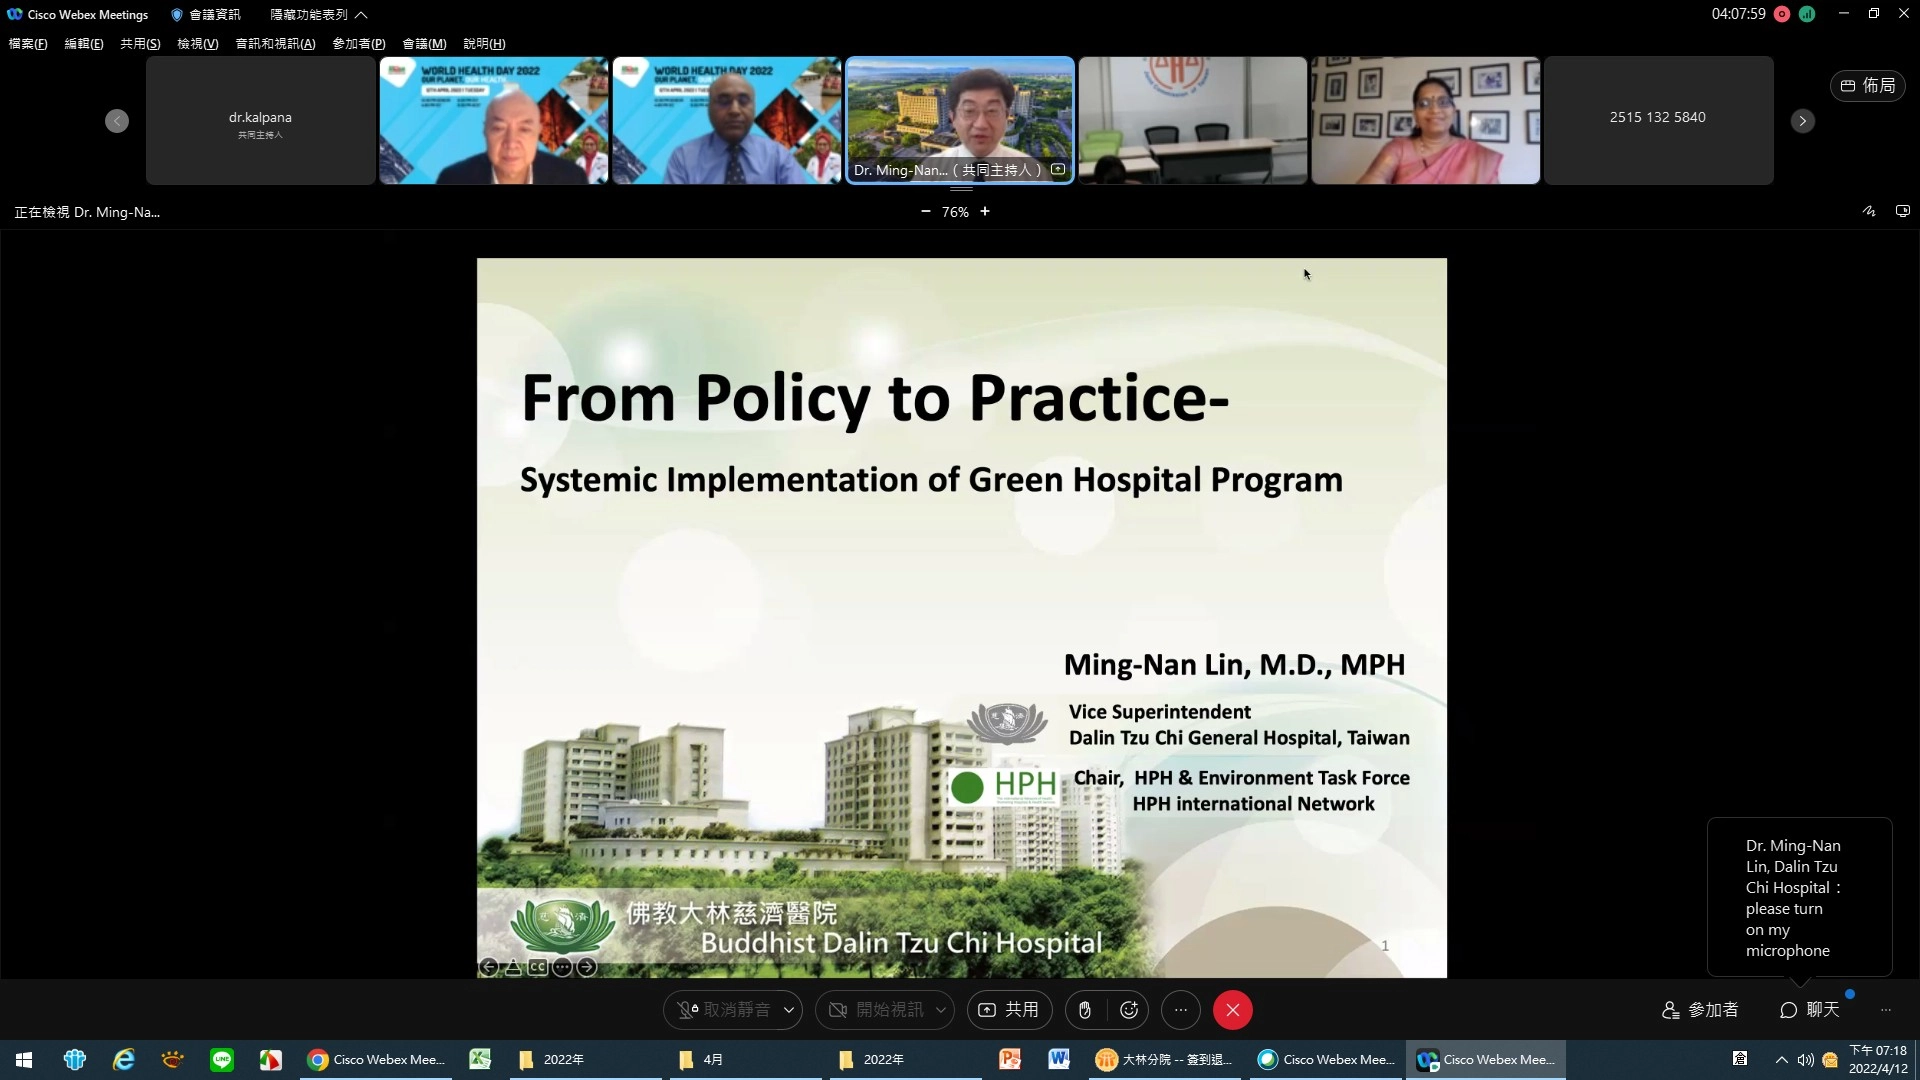Open the PowerPoint taskbar icon
Screen dimensions: 1920x1080
(1010, 1060)
